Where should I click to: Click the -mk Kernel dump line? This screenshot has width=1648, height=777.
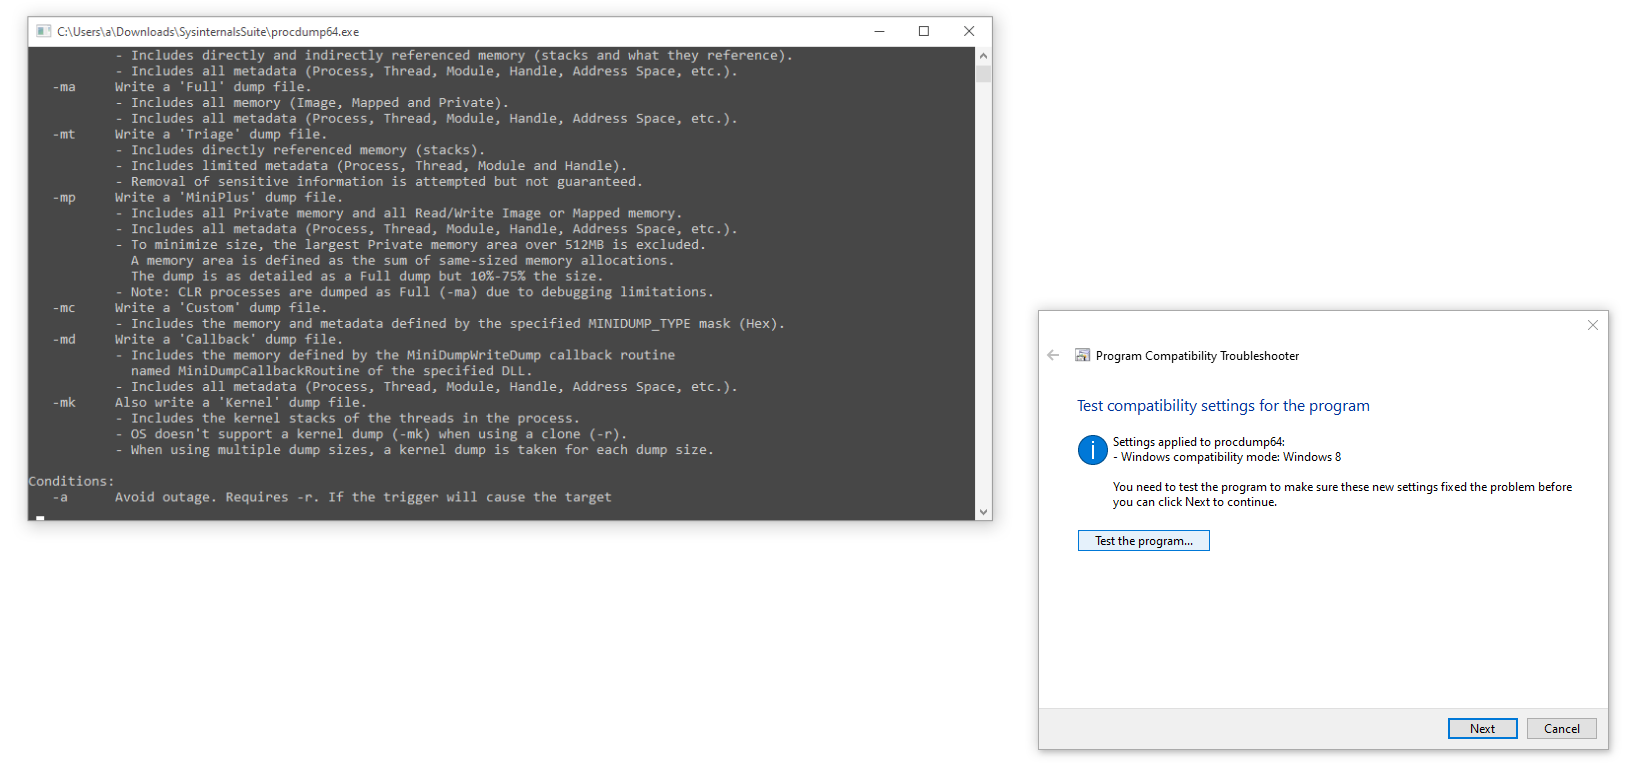click(209, 403)
